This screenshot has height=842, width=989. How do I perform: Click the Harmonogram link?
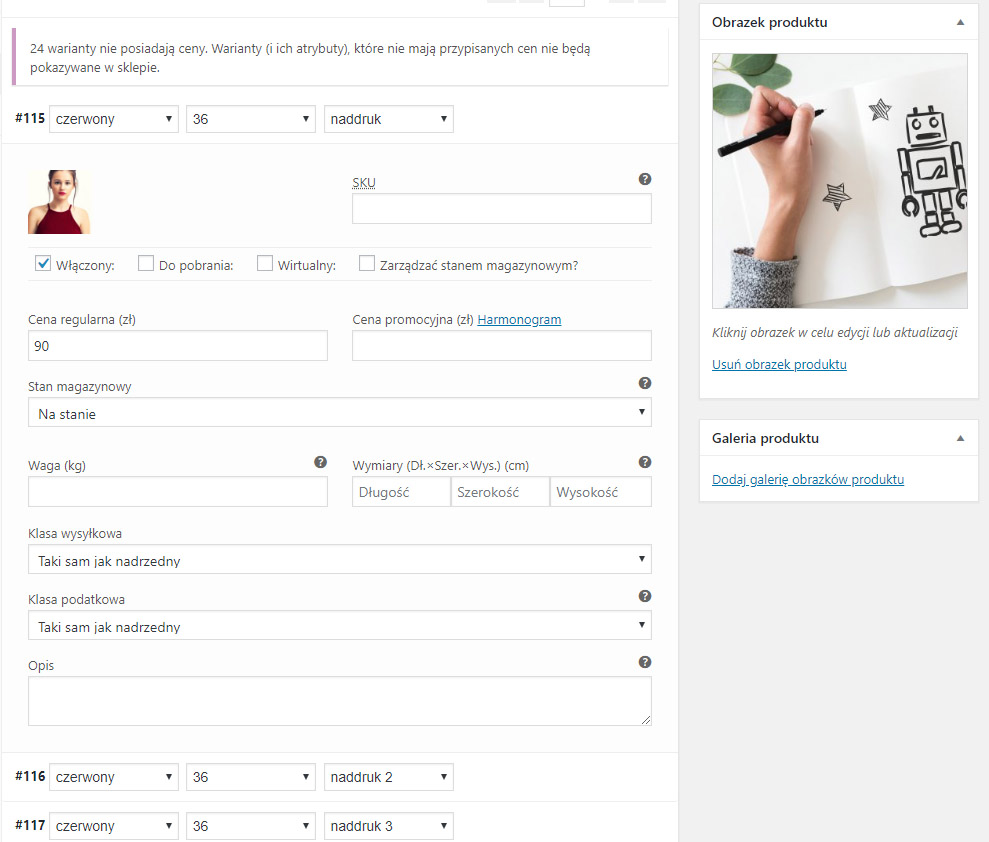519,320
